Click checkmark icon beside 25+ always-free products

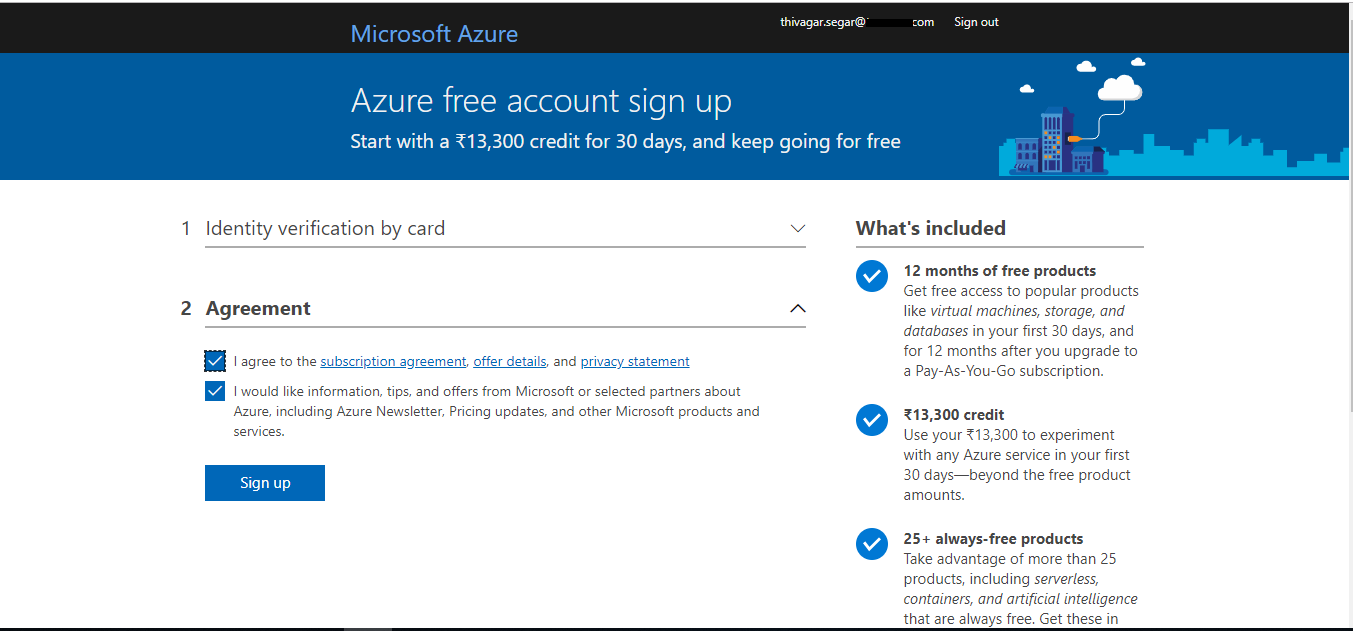tap(872, 544)
